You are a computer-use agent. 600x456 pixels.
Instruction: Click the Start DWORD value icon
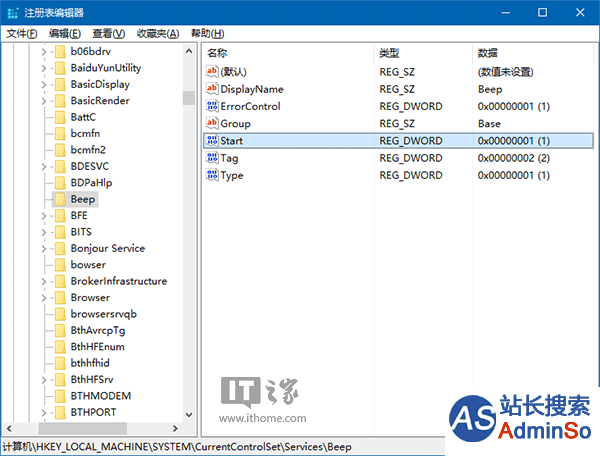point(212,140)
